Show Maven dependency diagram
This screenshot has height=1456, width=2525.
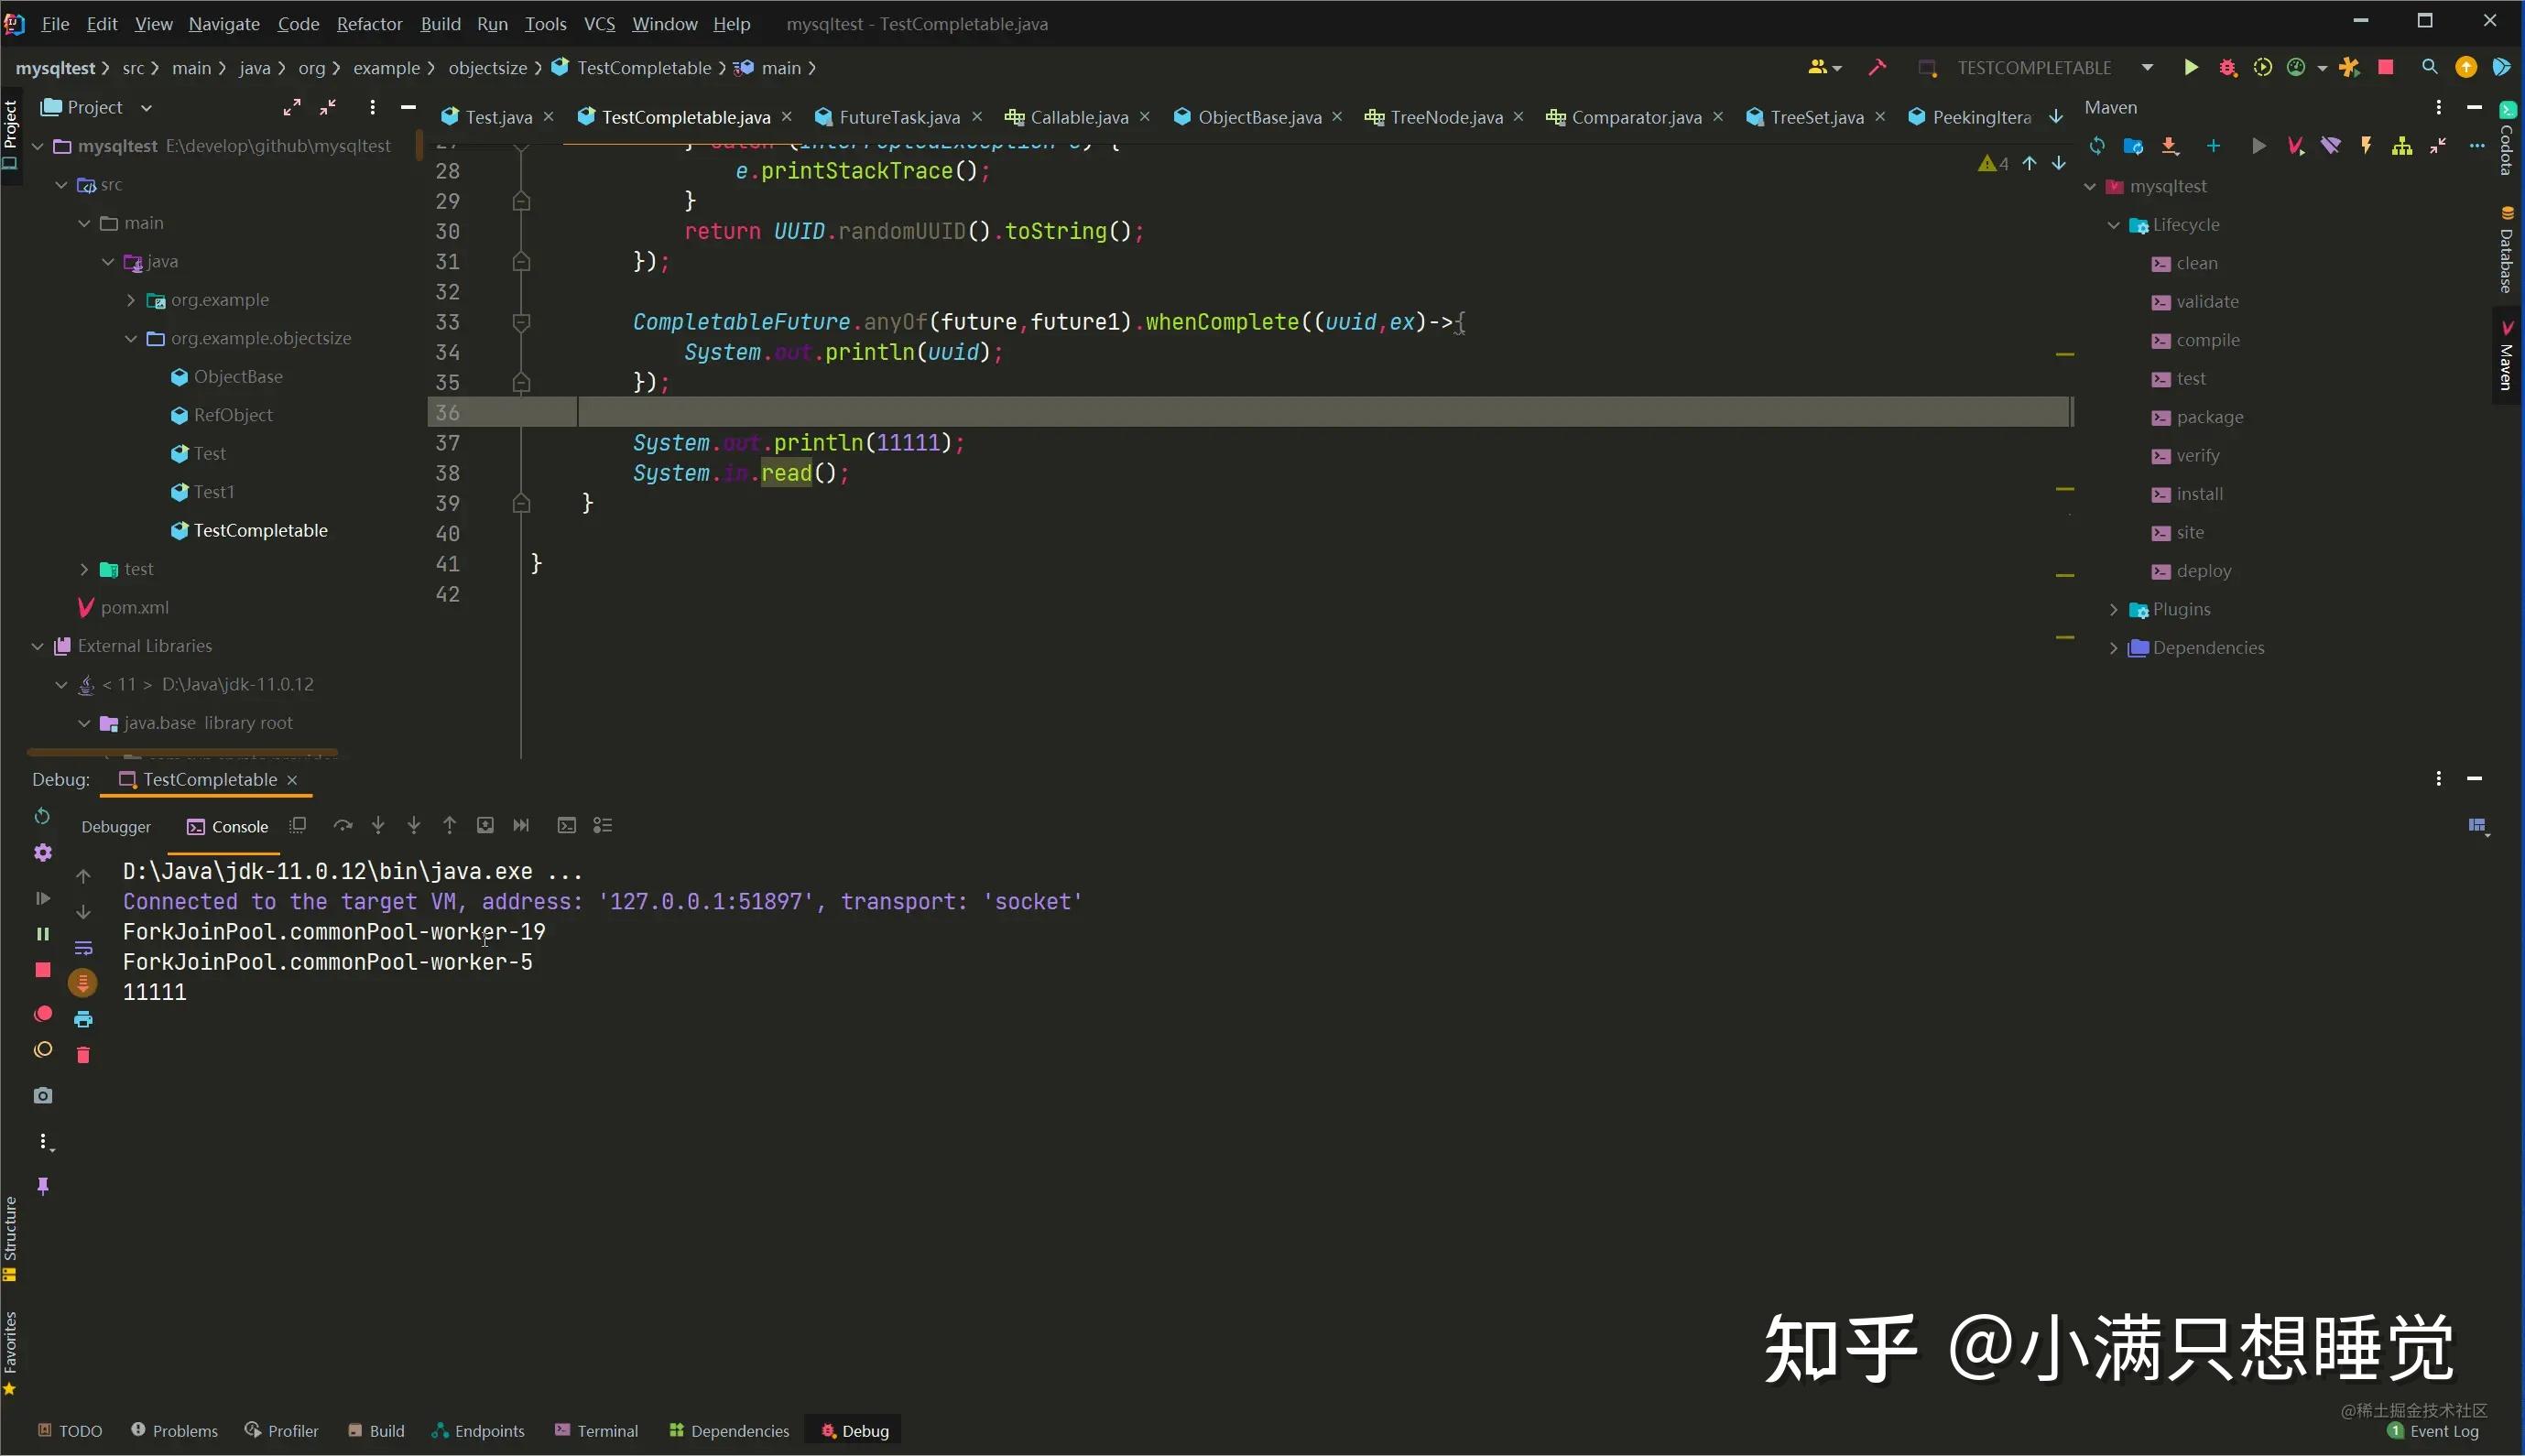tap(2402, 146)
